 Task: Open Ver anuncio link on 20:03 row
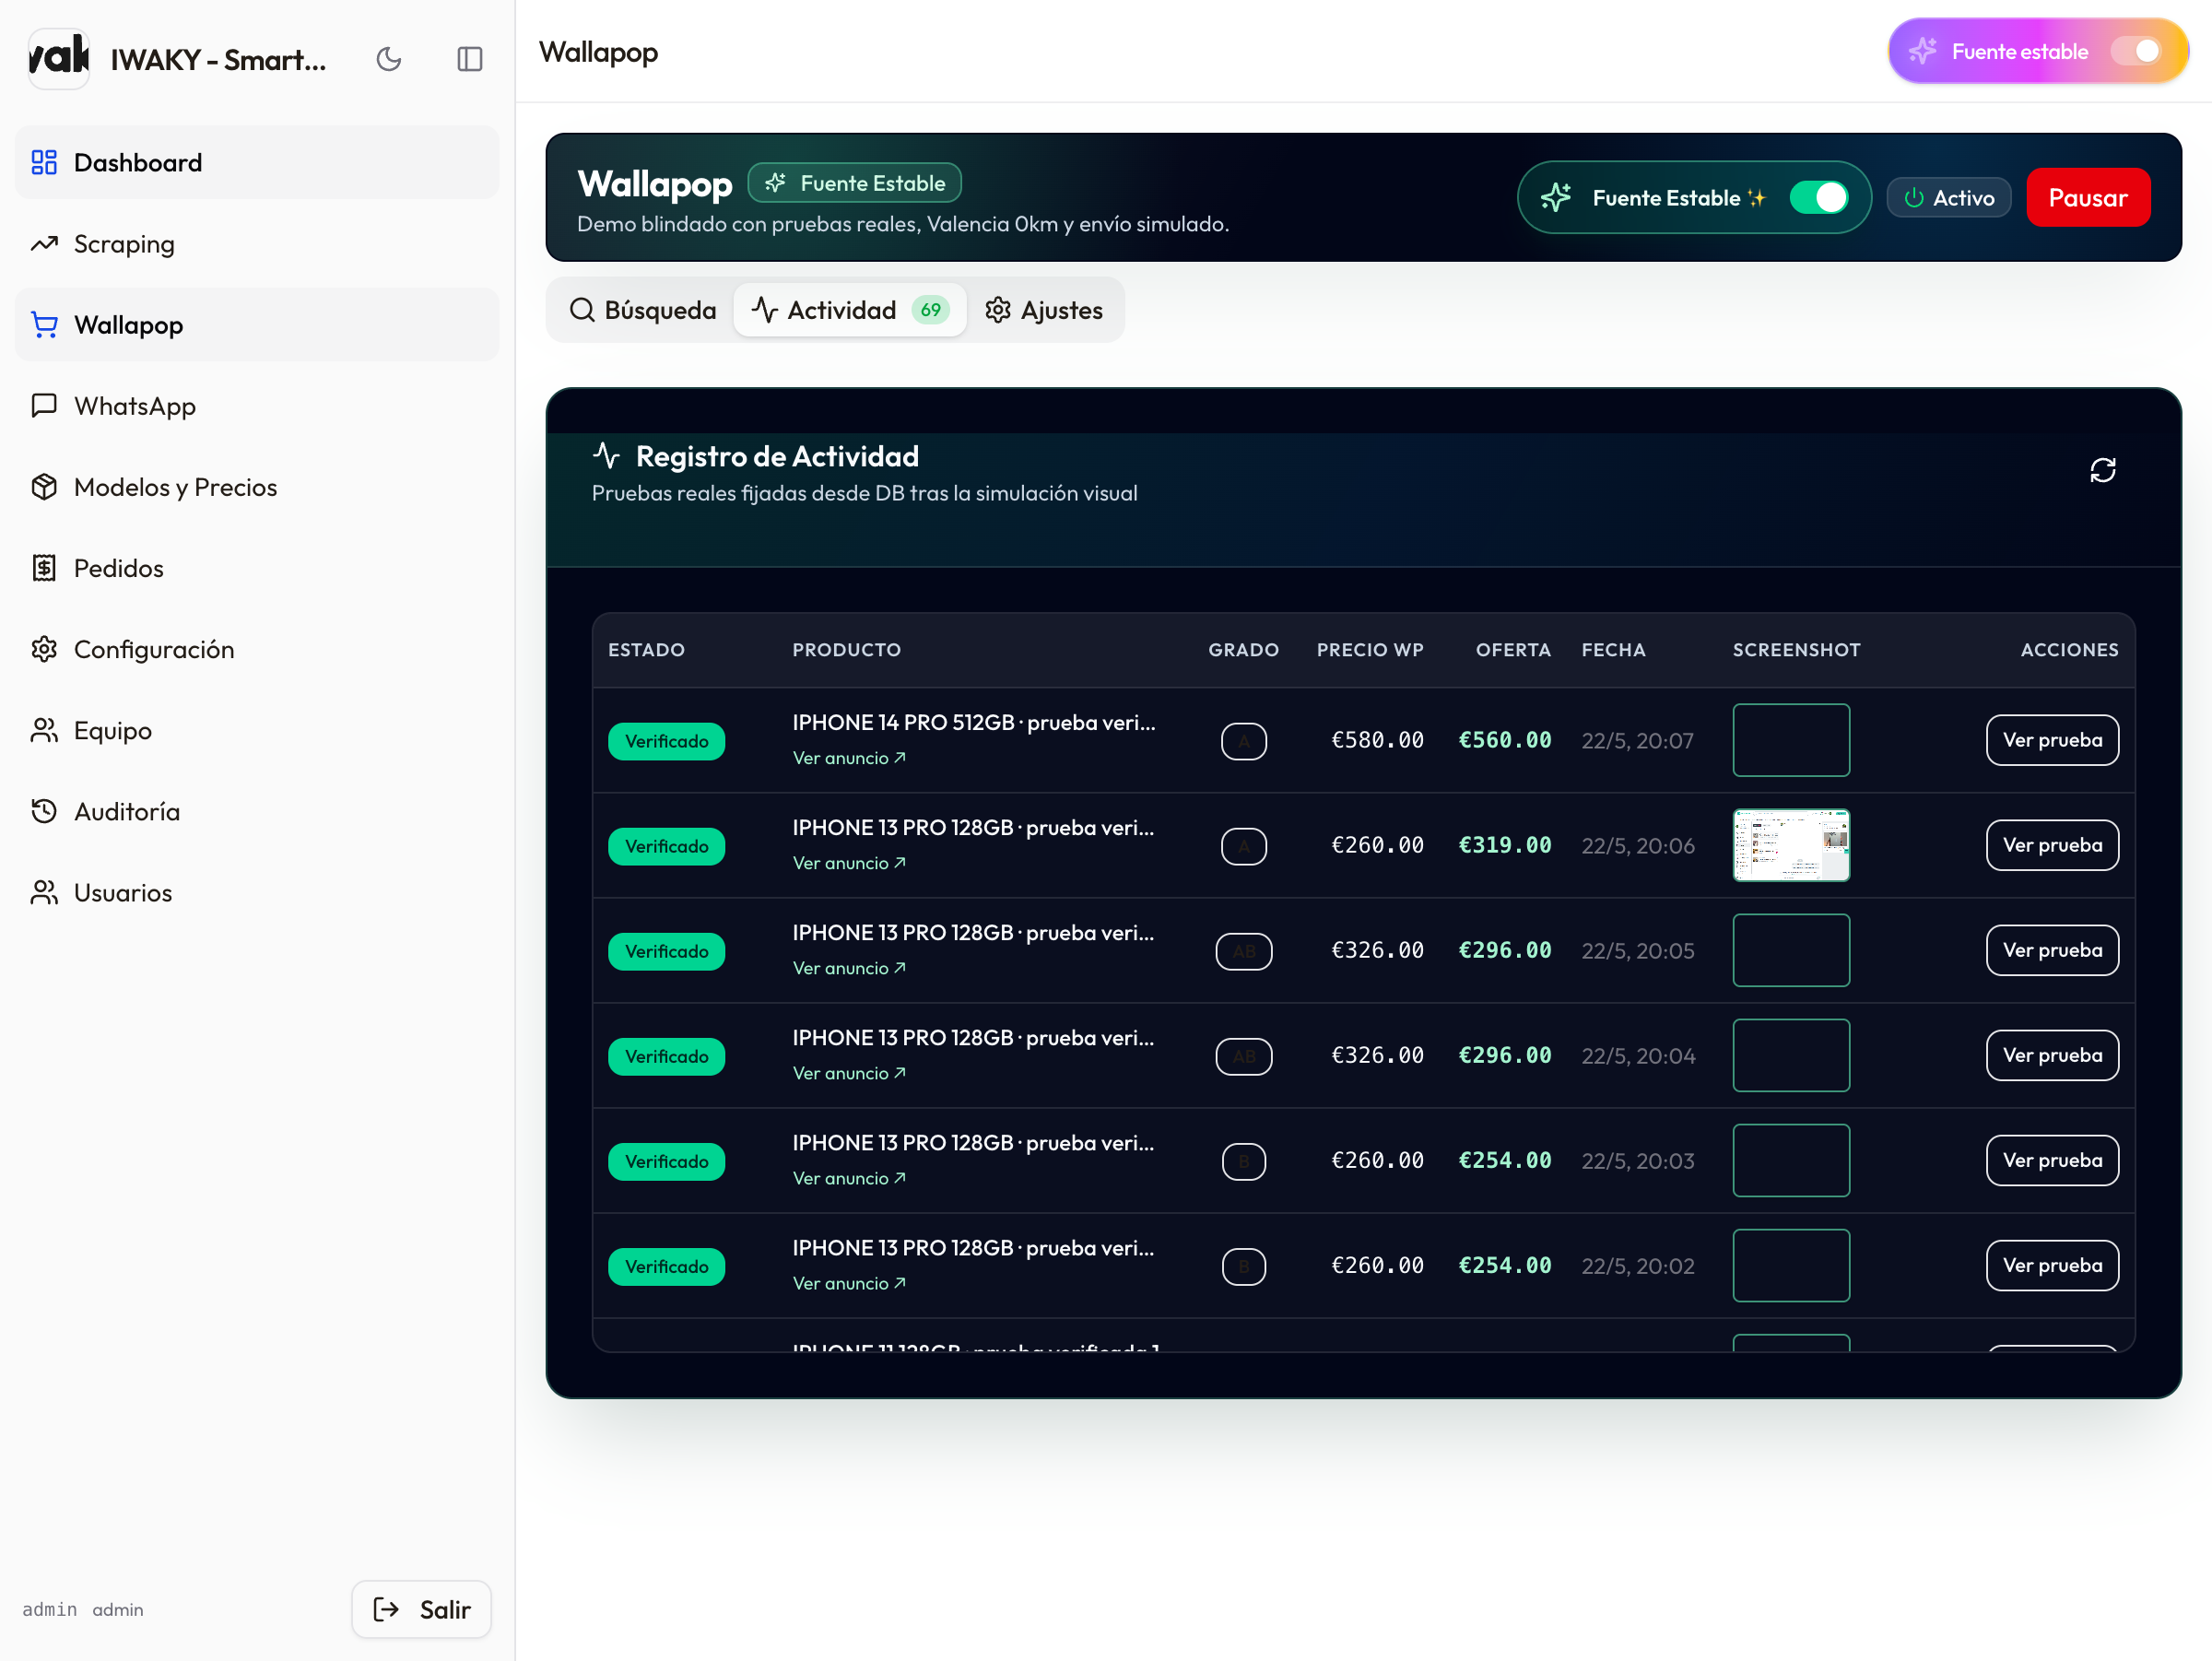coord(849,1178)
